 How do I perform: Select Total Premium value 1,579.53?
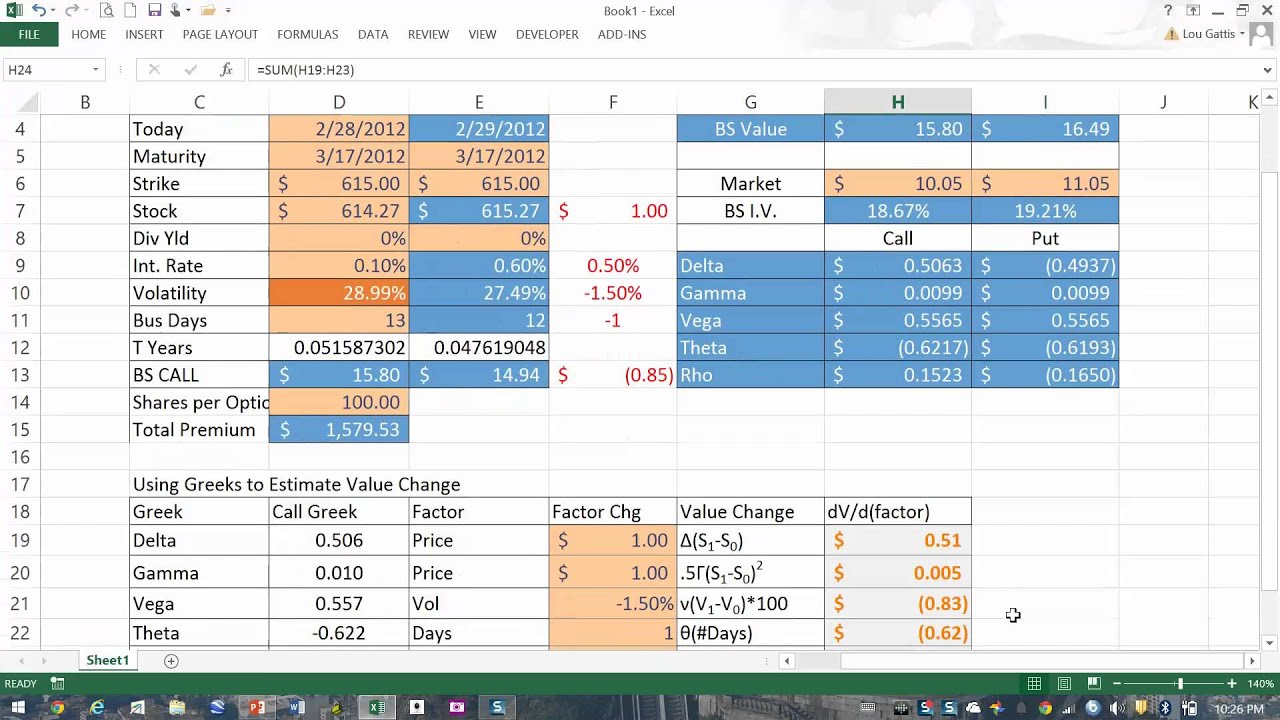pyautogui.click(x=339, y=430)
